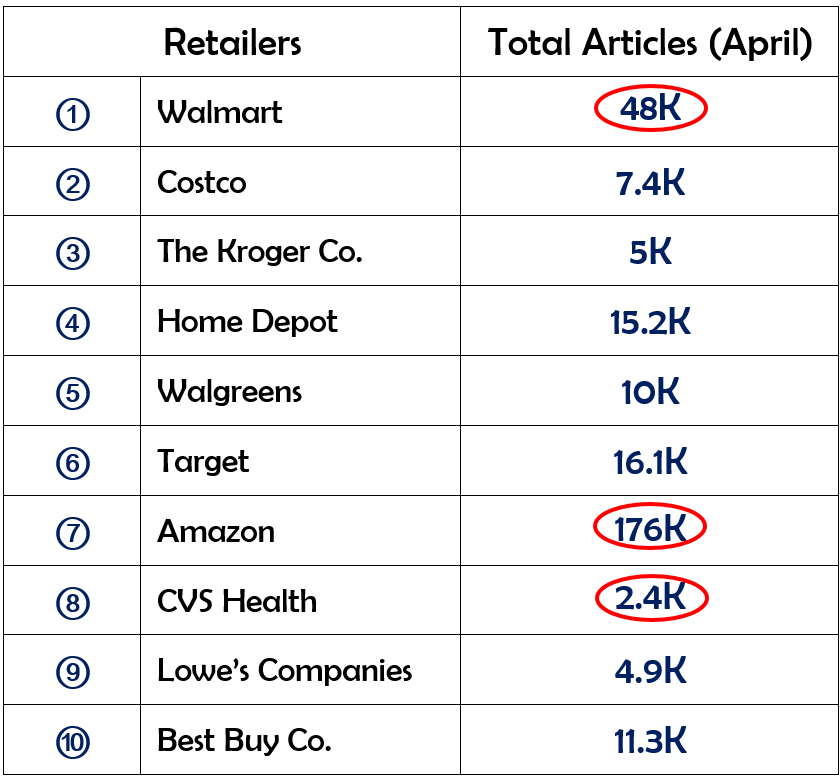Click the red-circled 48K value
The image size is (840, 776).
(650, 109)
